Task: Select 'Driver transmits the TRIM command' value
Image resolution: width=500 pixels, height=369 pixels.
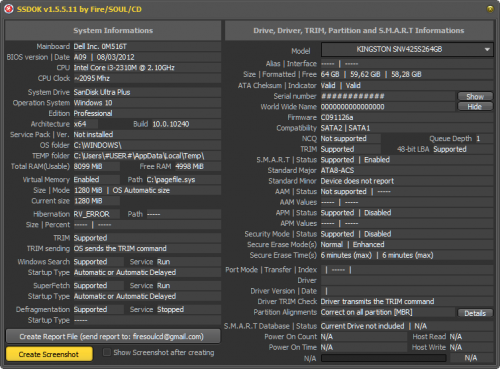Action: (x=377, y=301)
